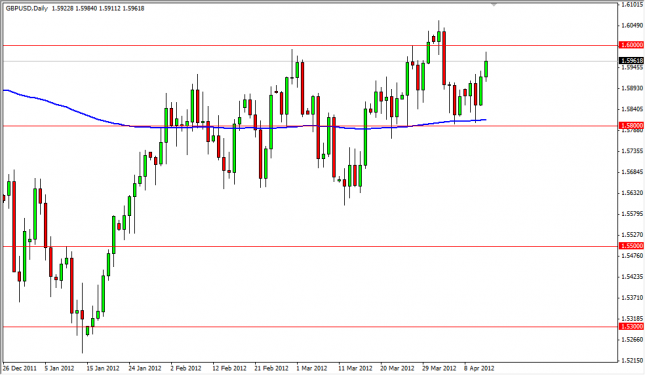645x375 pixels.
Task: Click the 1.53185 price axis label
Action: pyautogui.click(x=632, y=319)
